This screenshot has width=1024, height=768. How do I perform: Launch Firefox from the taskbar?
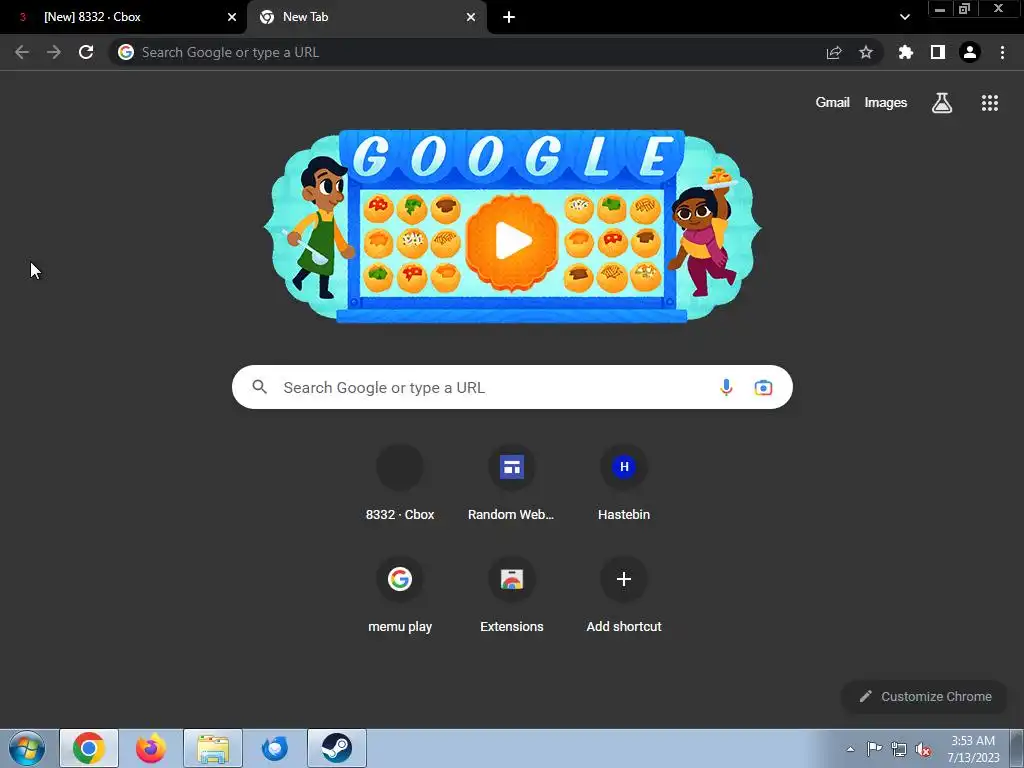click(151, 748)
